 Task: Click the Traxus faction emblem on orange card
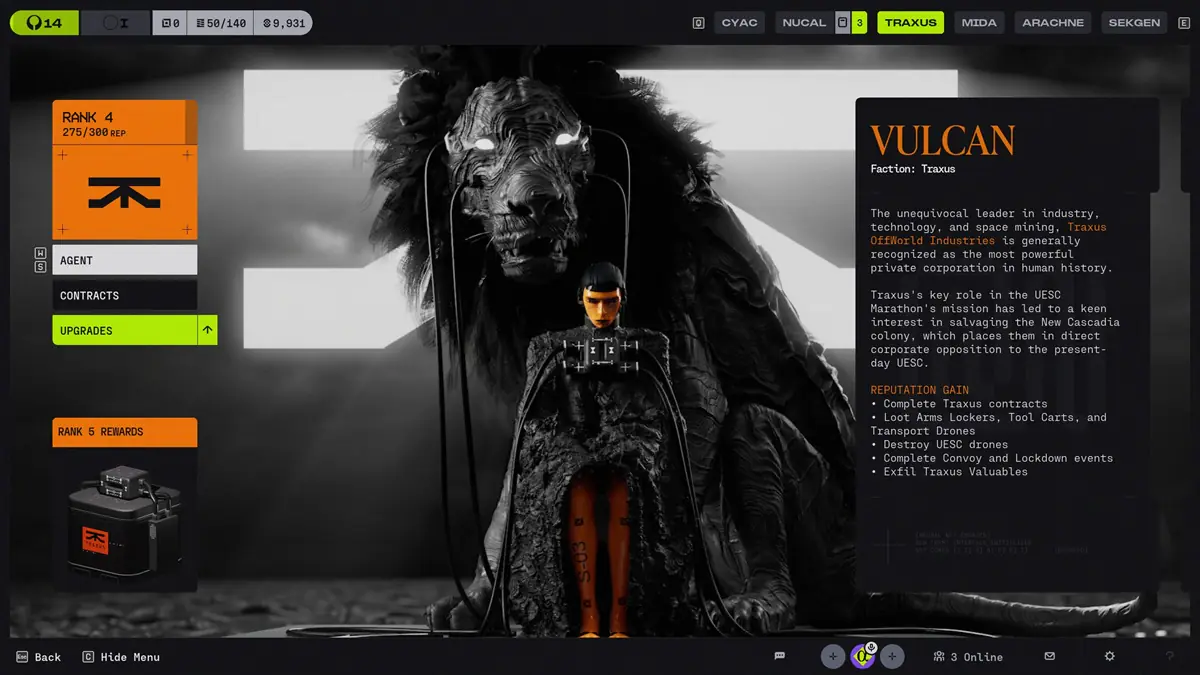click(124, 192)
